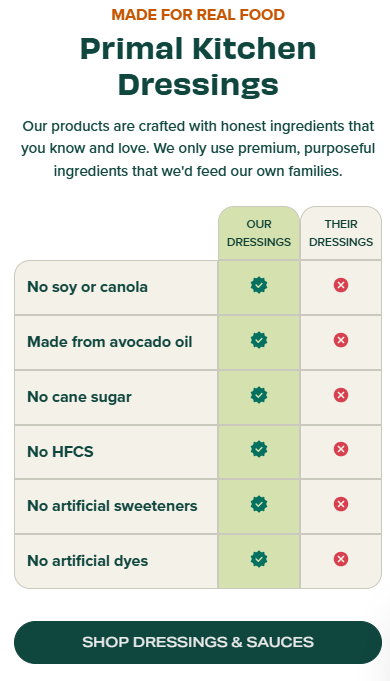Select the Their Dressings column header
The image size is (390, 681).
tap(341, 233)
